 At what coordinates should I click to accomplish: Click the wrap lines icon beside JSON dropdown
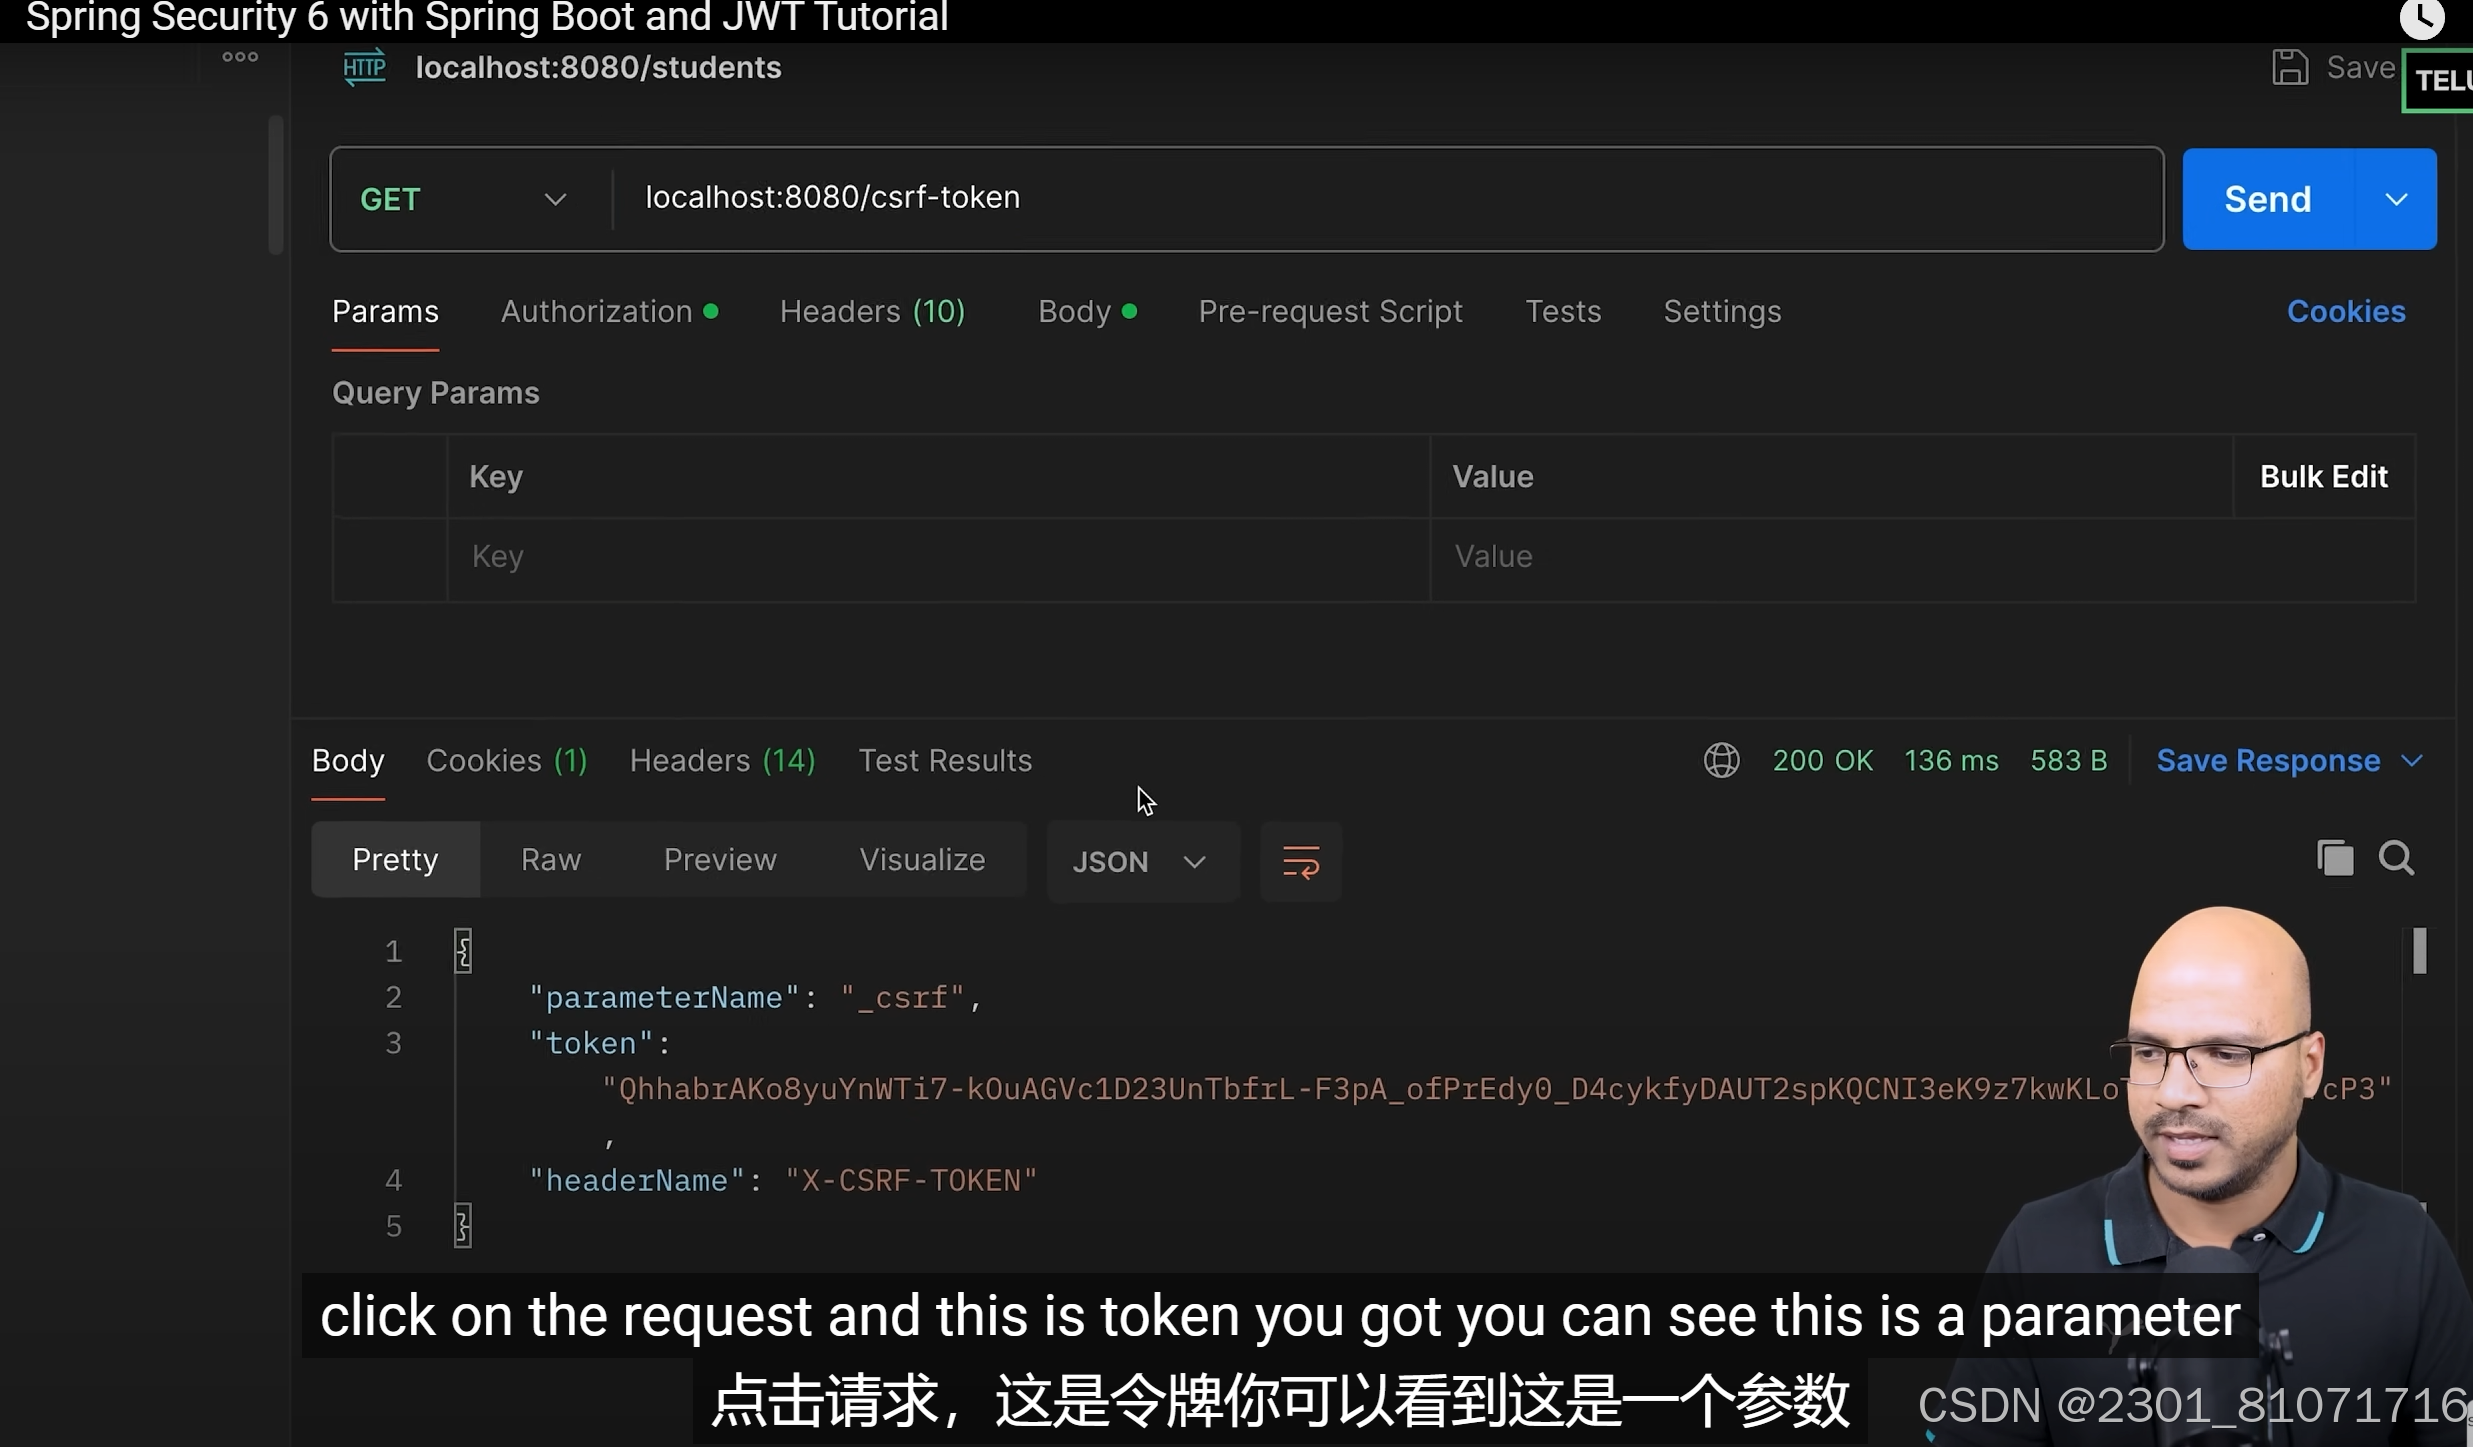(x=1300, y=861)
